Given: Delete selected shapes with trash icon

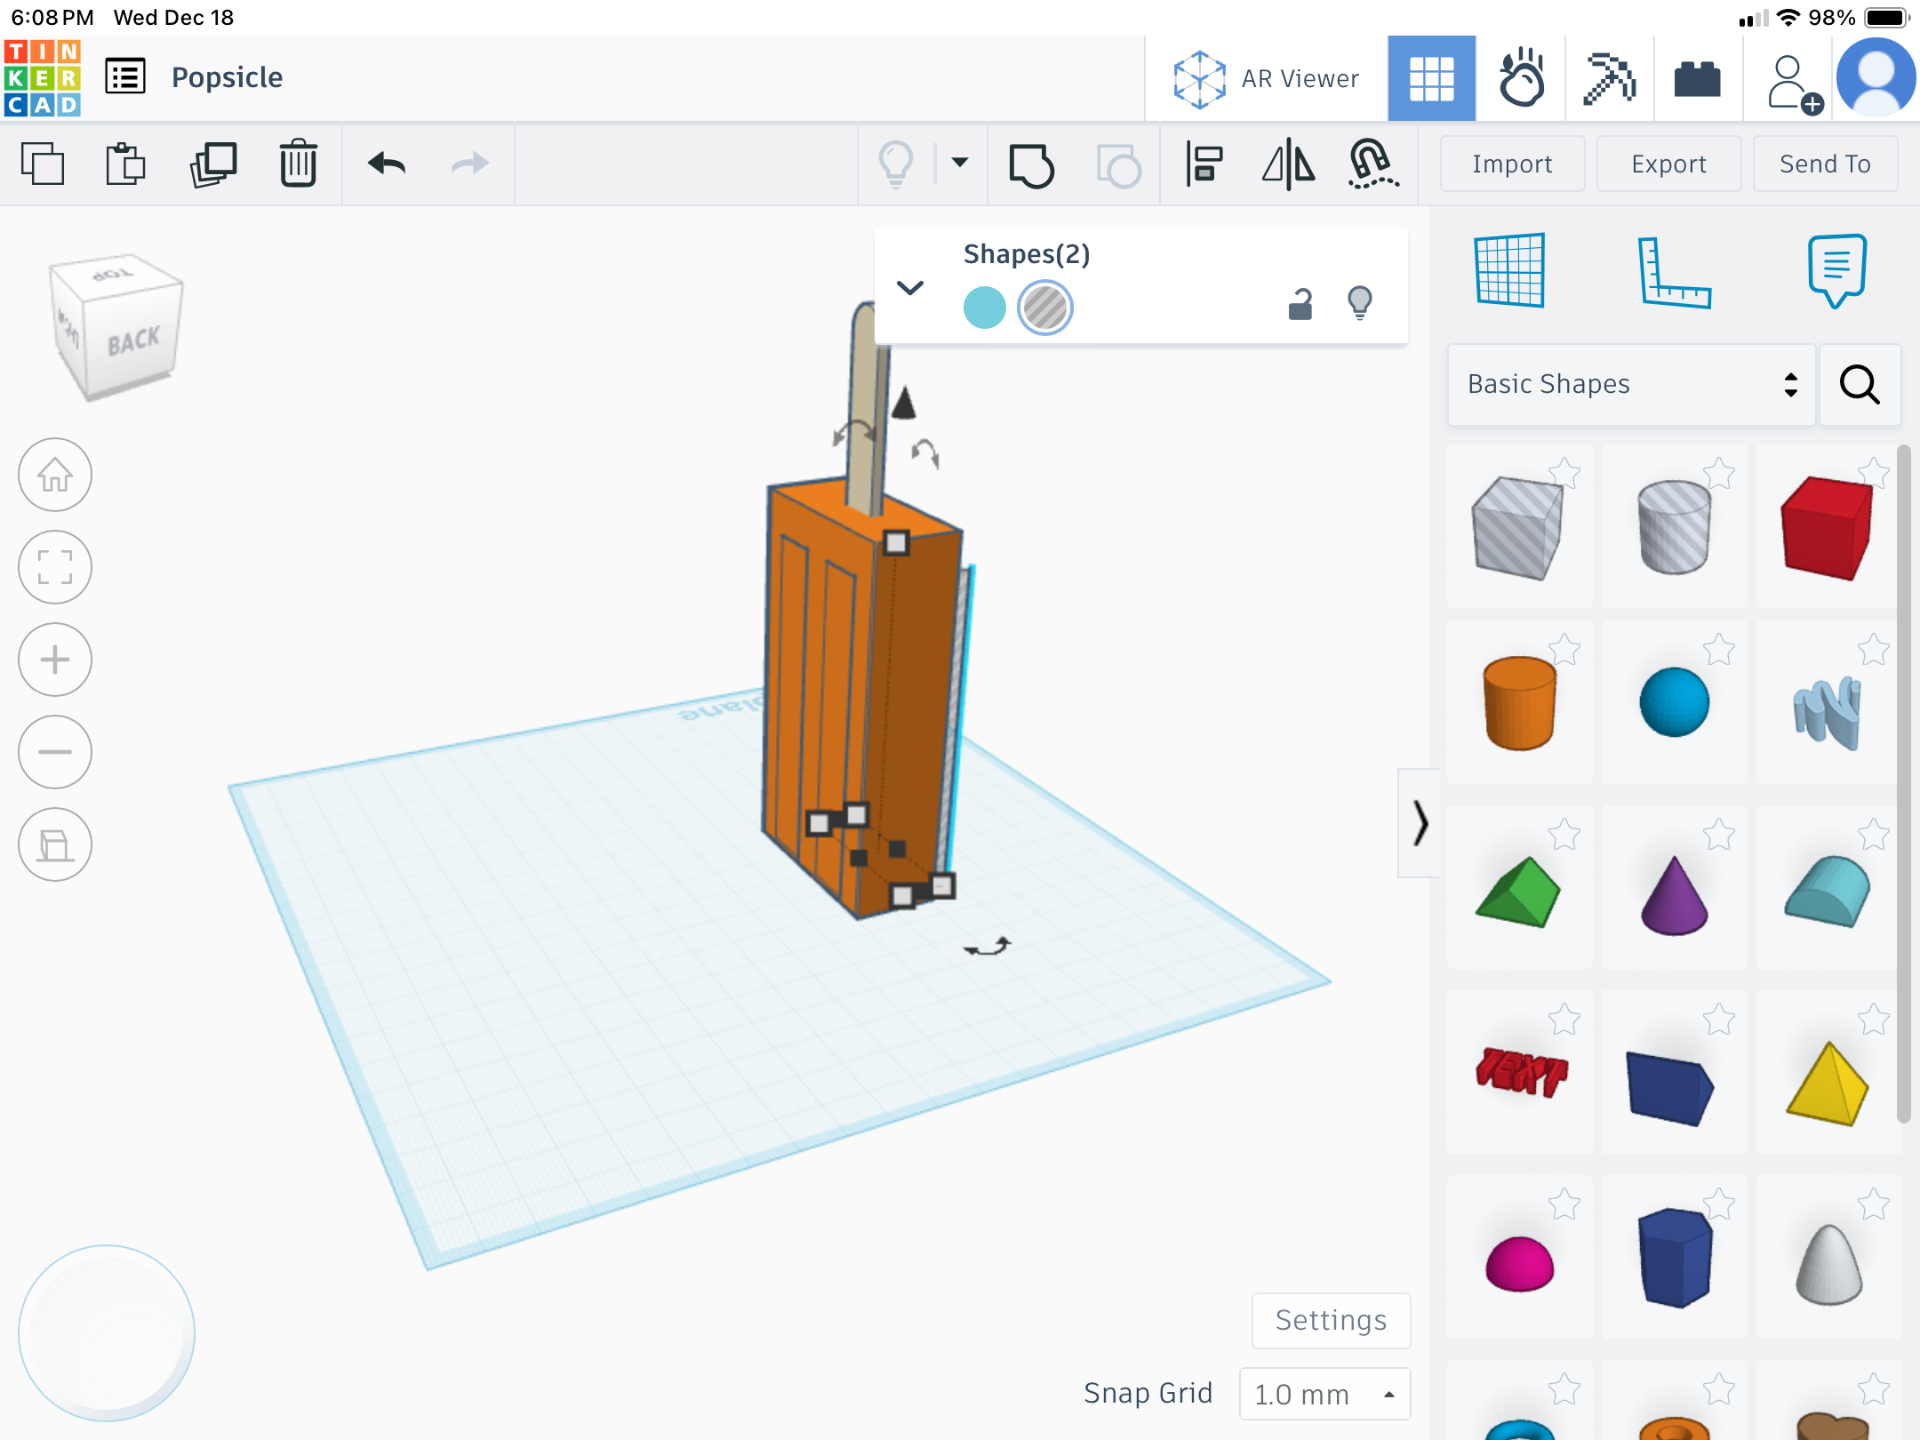Looking at the screenshot, I should [x=298, y=164].
